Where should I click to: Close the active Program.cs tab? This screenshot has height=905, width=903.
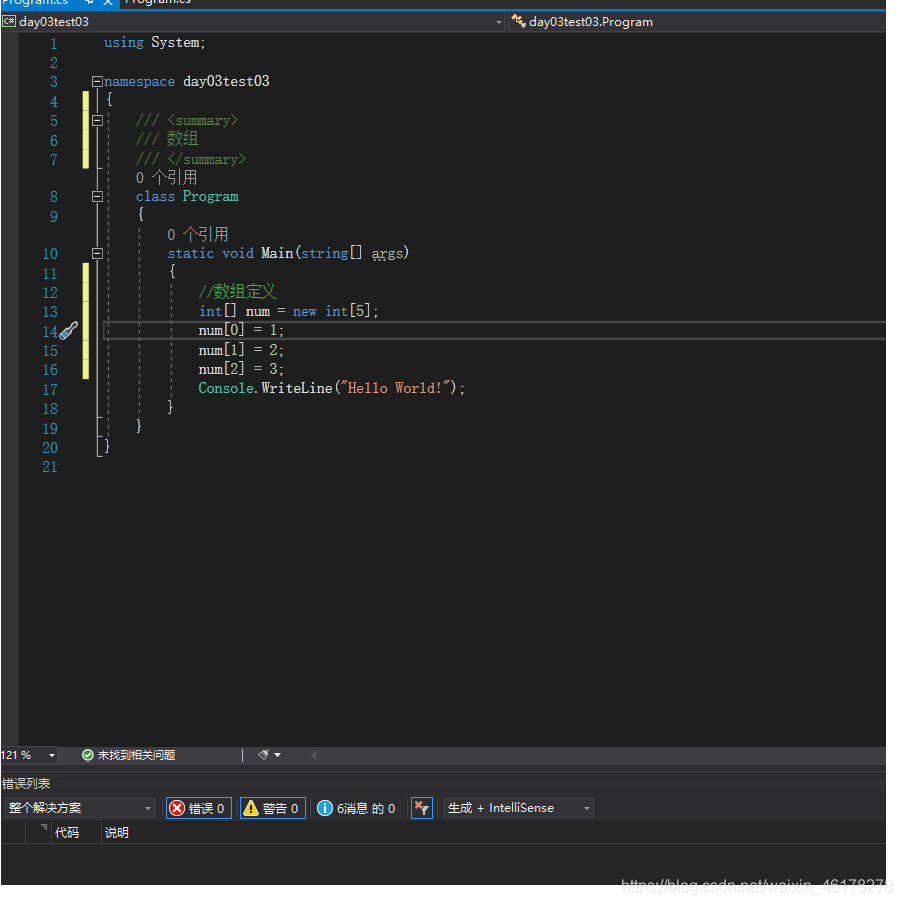coord(108,2)
